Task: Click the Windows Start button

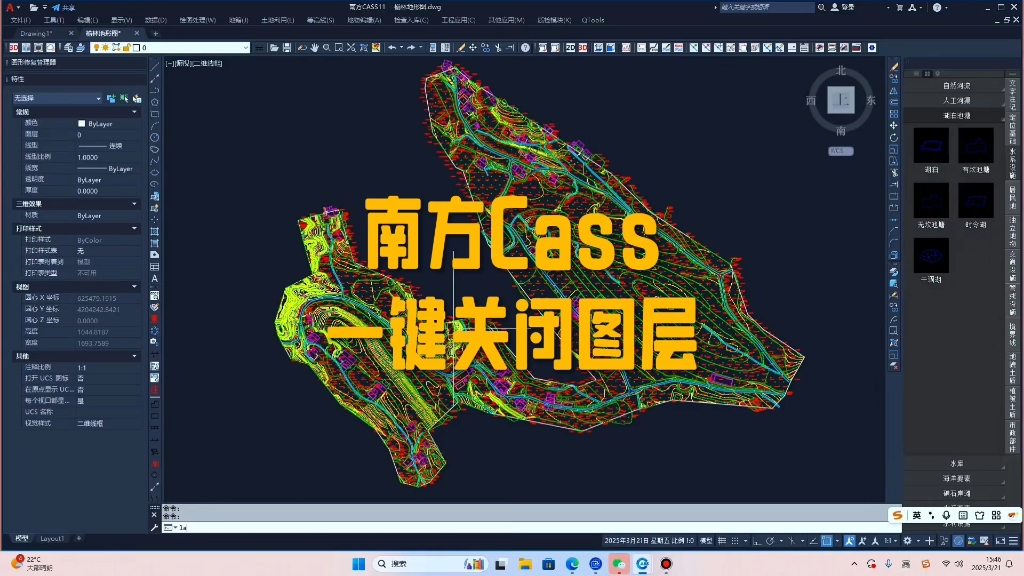Action: click(359, 564)
